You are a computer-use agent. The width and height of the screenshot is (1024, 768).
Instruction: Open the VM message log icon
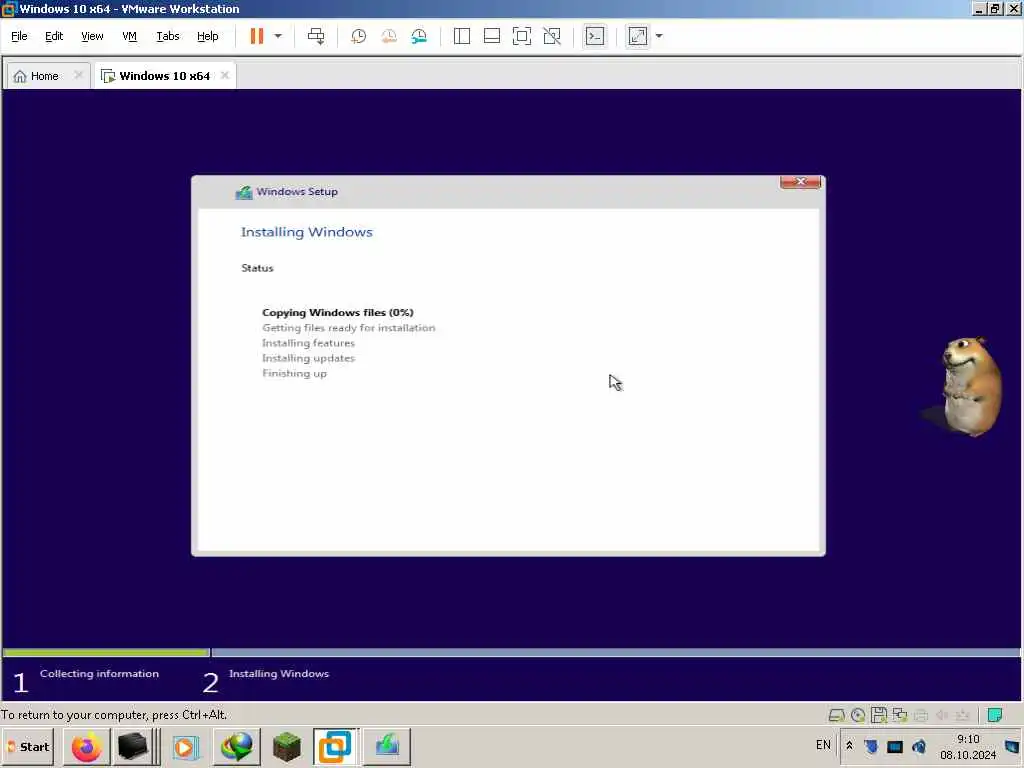995,715
